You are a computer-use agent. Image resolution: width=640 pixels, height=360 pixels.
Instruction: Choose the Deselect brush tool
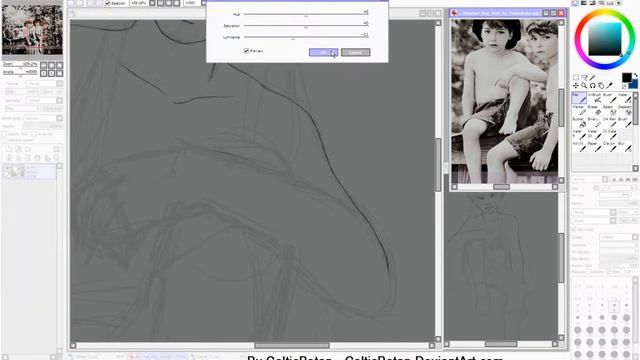coord(624,110)
